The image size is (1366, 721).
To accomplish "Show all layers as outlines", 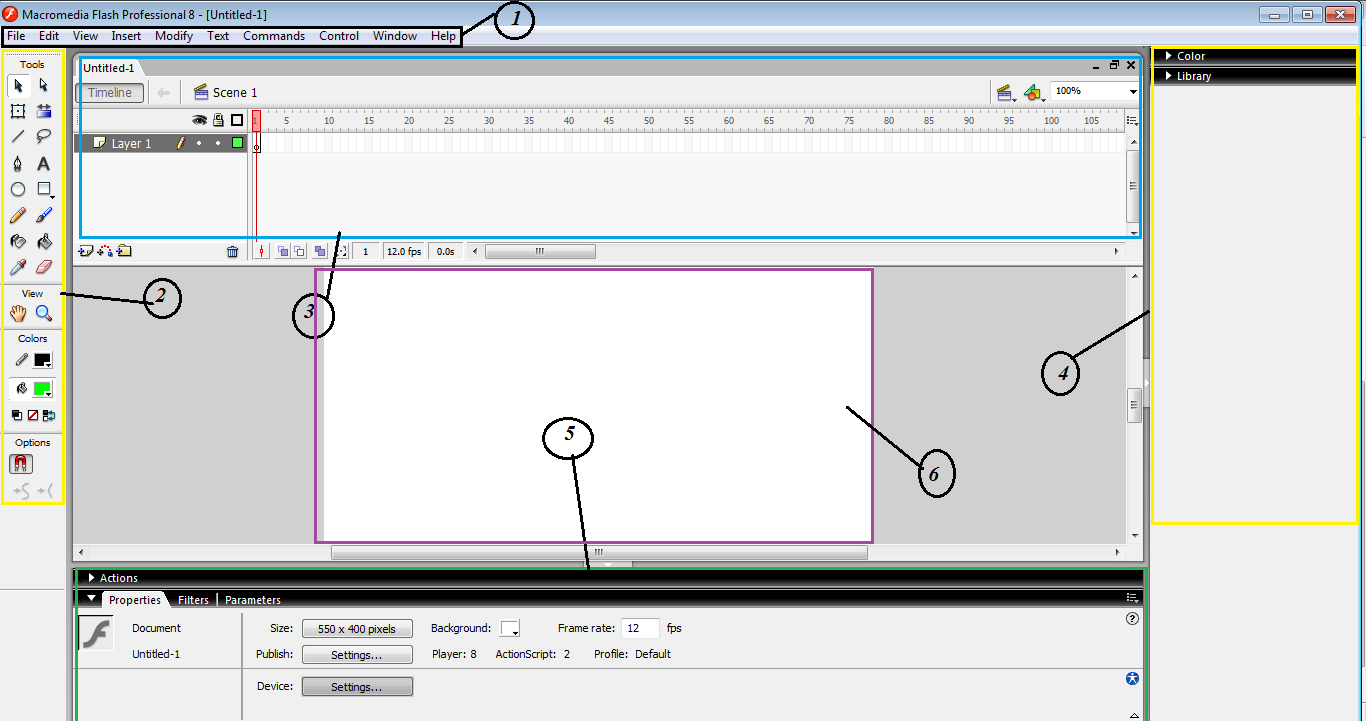I will [237, 120].
